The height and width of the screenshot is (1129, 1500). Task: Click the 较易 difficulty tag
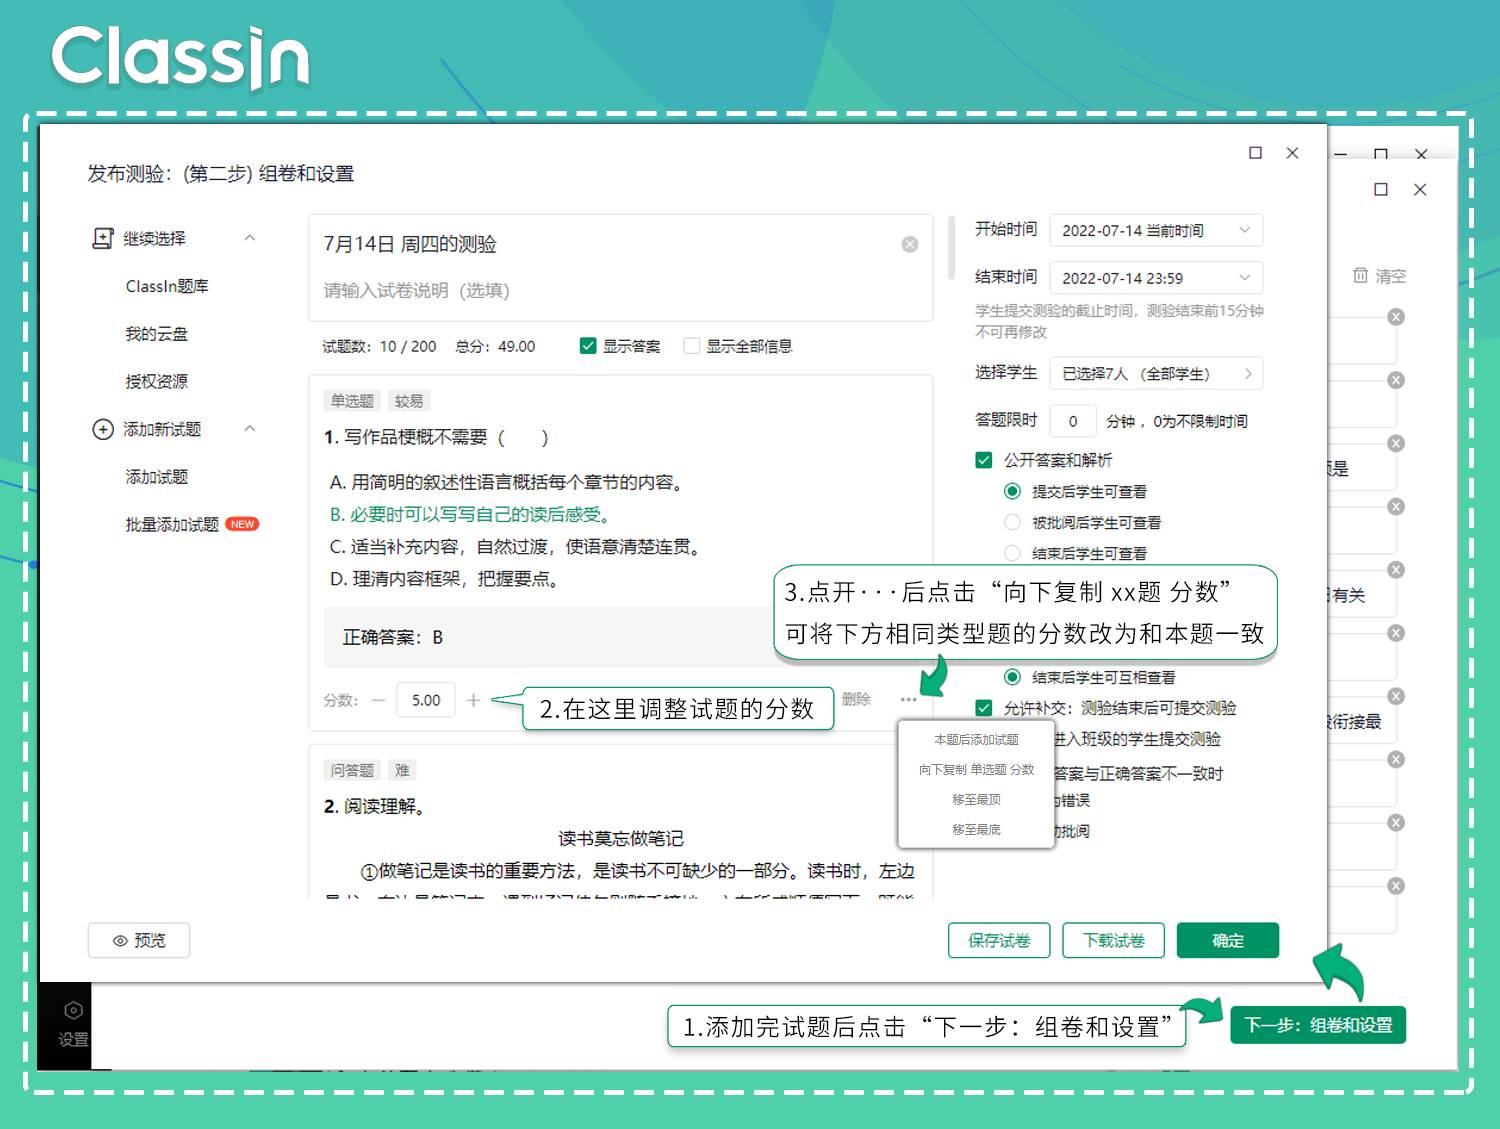click(408, 401)
